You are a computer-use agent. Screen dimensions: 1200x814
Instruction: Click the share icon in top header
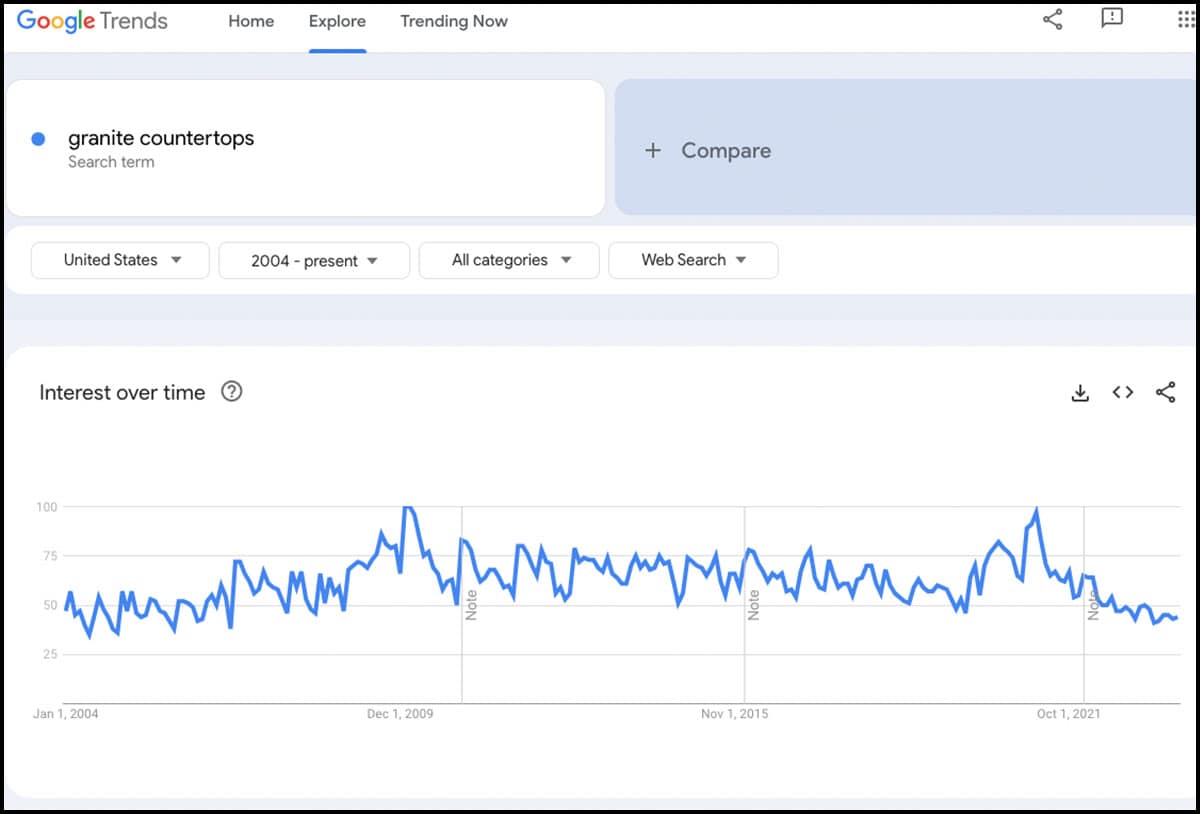[1053, 19]
